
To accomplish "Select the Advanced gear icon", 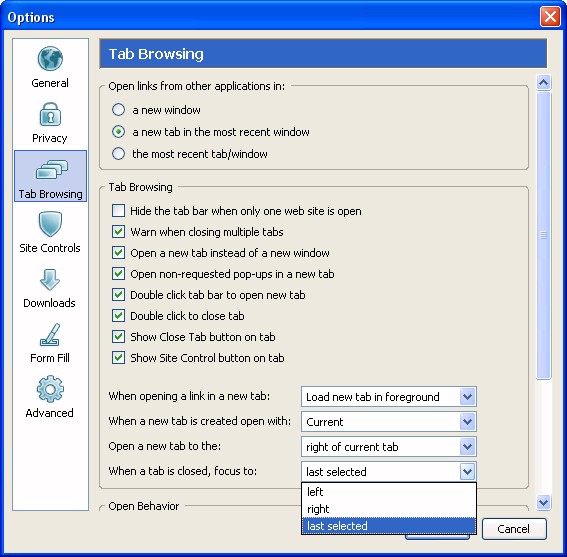I will coord(50,389).
